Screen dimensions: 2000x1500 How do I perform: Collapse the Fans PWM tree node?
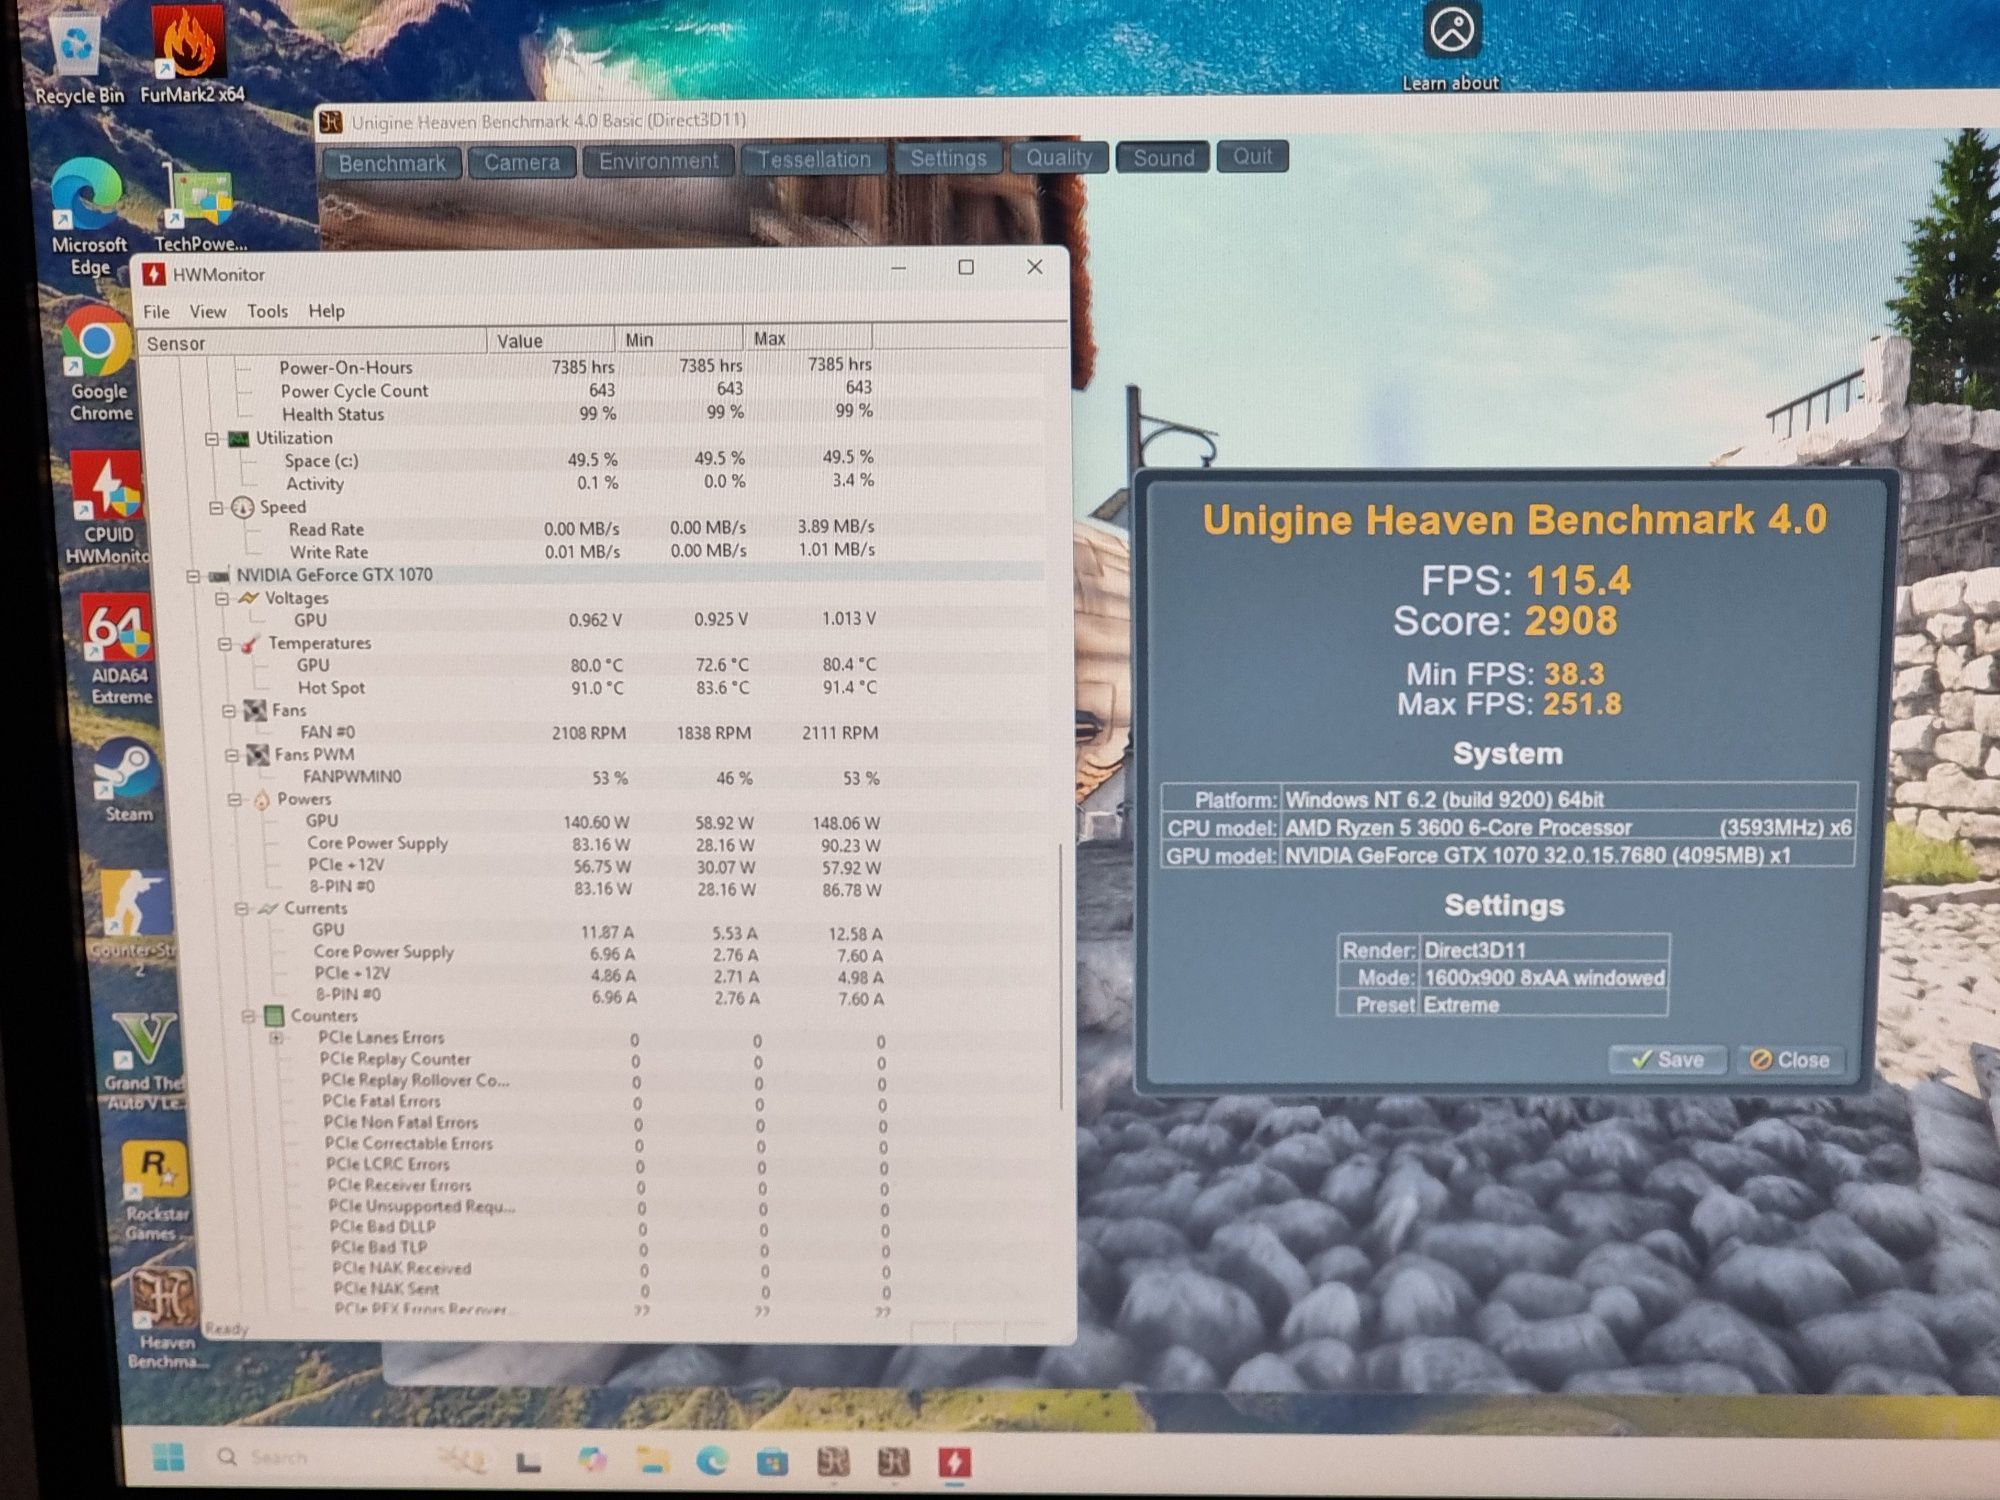tap(231, 756)
